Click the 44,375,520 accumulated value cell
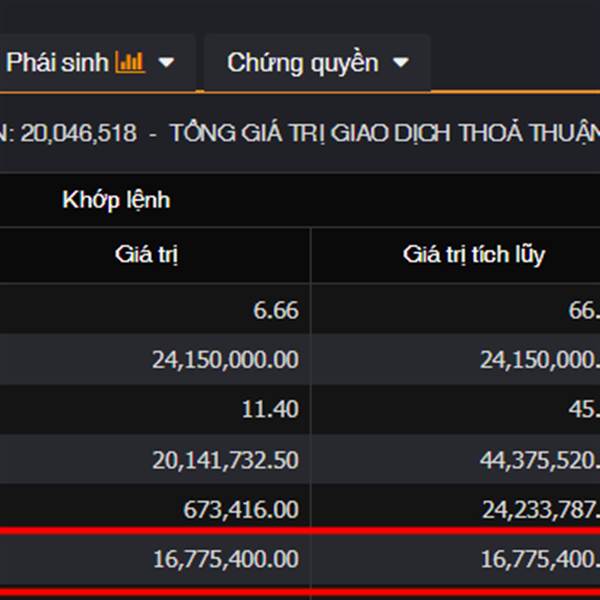This screenshot has width=600, height=600. [x=540, y=460]
